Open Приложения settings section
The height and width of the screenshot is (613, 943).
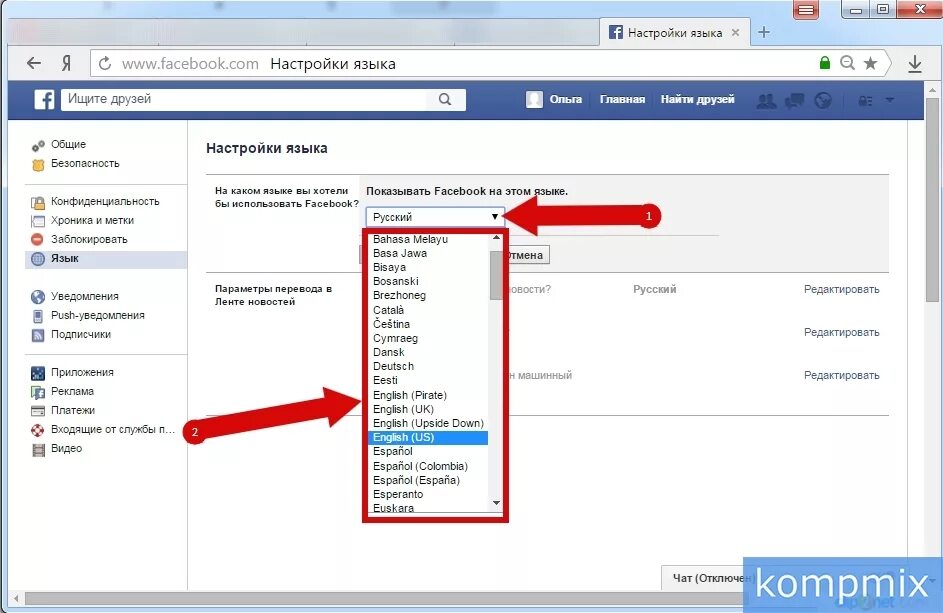[x=82, y=372]
